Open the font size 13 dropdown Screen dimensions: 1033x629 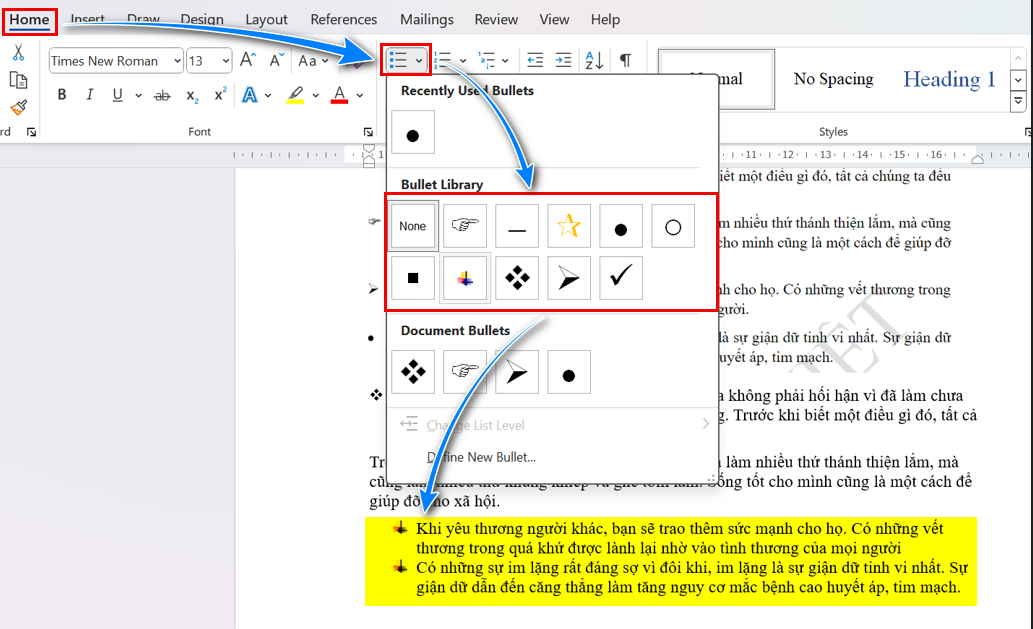(223, 61)
